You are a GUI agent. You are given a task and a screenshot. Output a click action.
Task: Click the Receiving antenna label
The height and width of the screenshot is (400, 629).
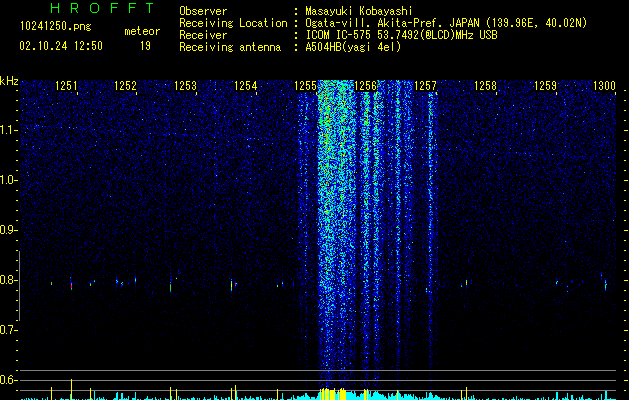[x=230, y=47]
